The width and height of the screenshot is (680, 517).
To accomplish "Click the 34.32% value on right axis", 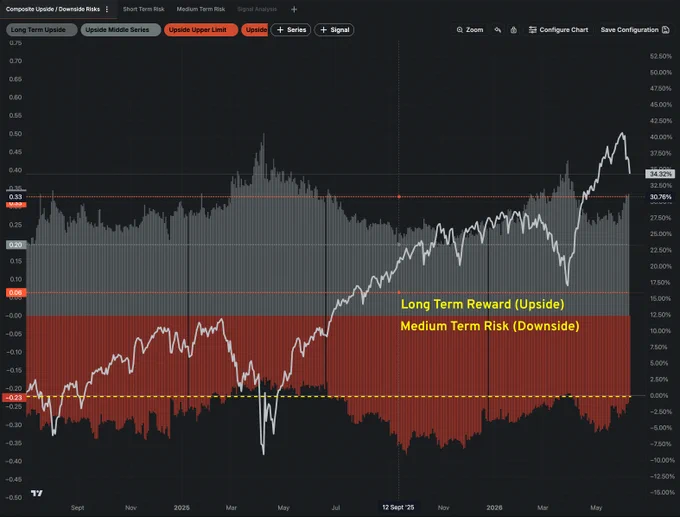I will point(660,174).
